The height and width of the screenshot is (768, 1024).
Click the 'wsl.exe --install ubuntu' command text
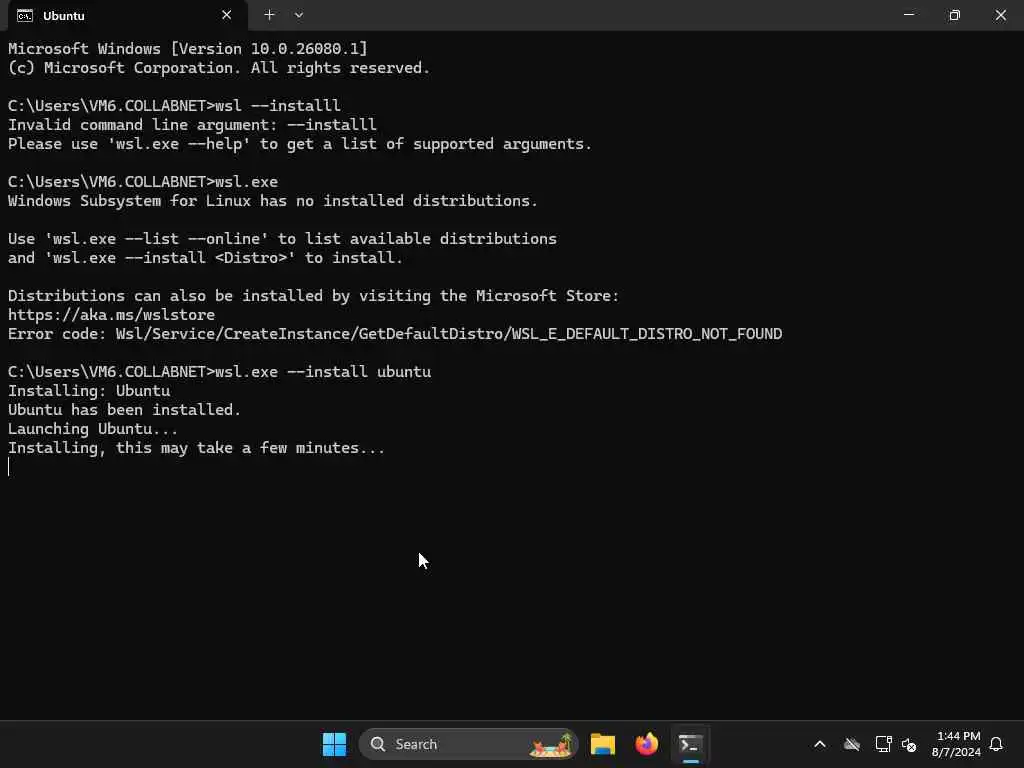point(323,372)
